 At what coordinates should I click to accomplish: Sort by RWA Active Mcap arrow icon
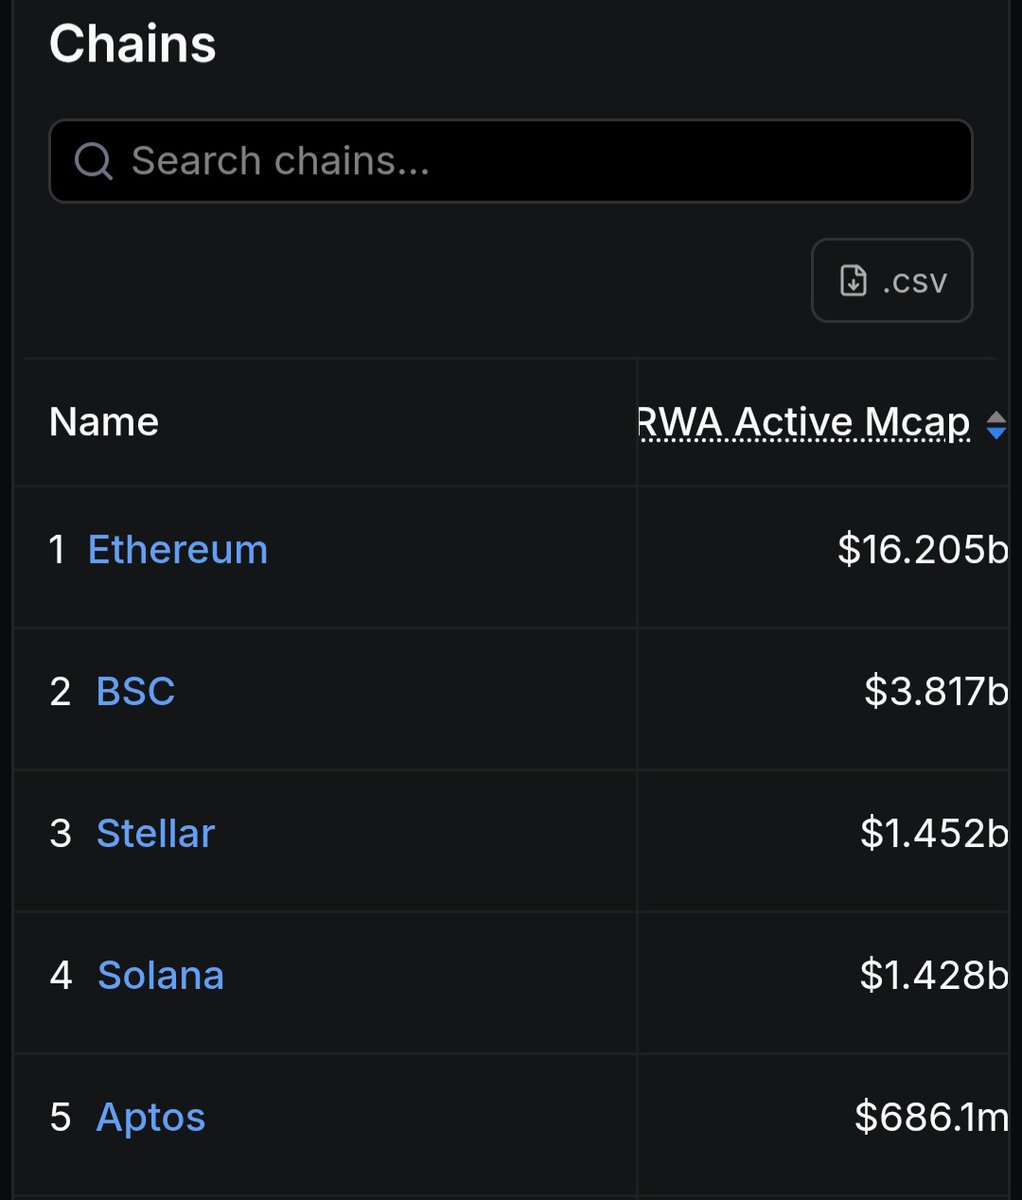click(x=996, y=425)
